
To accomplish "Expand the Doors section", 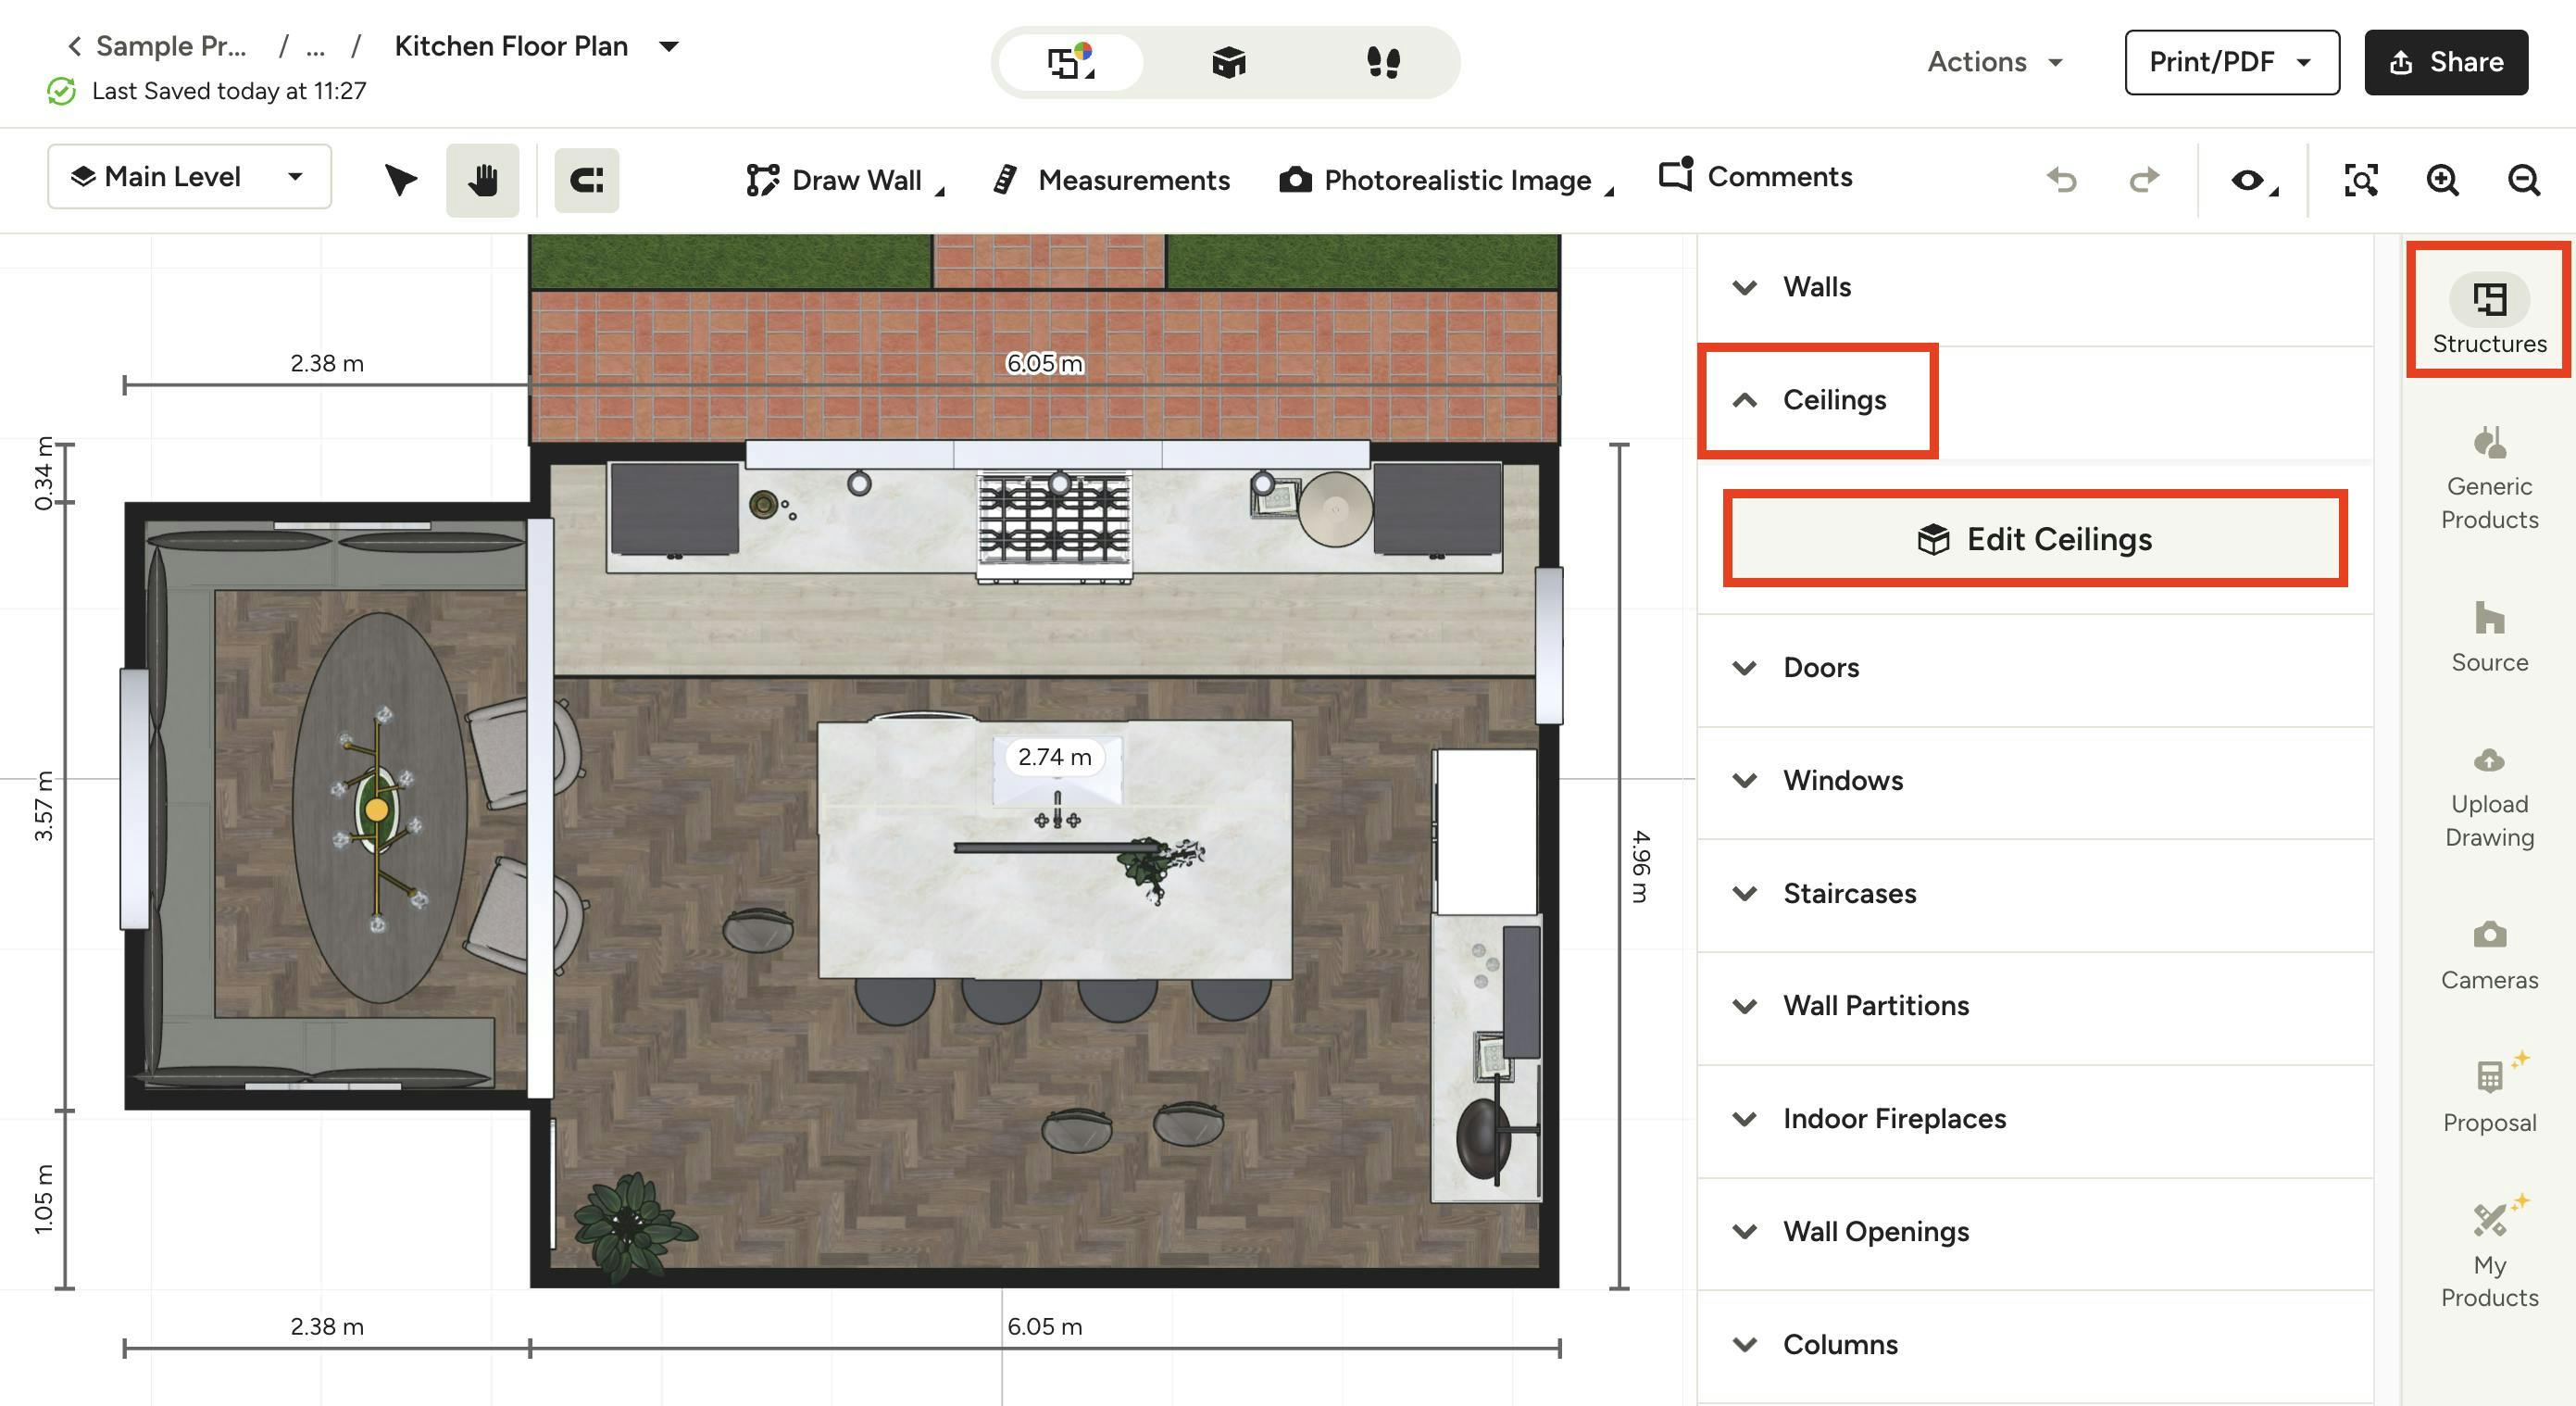I will pyautogui.click(x=2035, y=668).
